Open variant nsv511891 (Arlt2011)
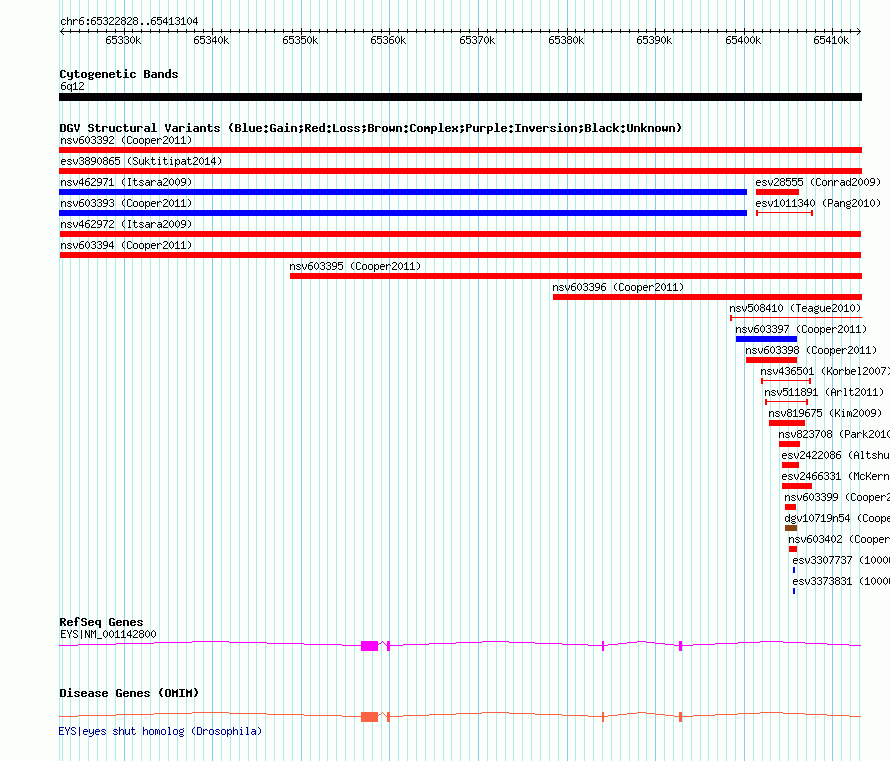This screenshot has width=890, height=761. click(x=824, y=392)
